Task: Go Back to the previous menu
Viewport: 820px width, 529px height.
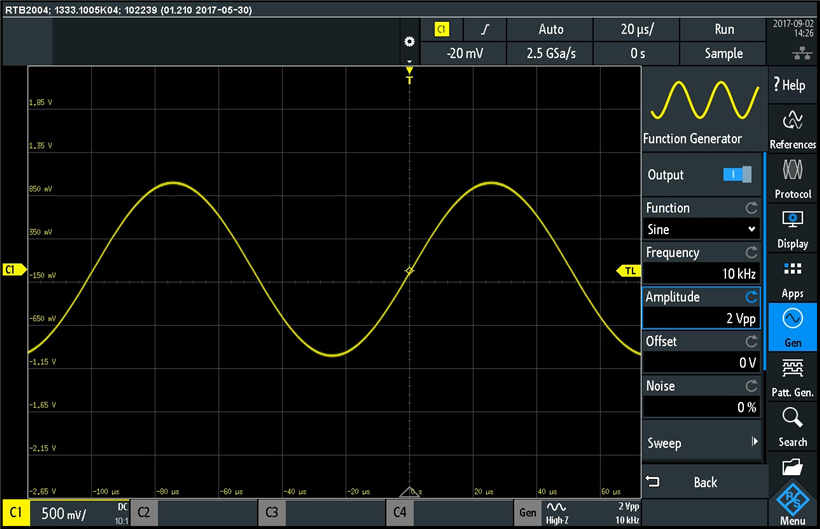Action: coord(704,482)
